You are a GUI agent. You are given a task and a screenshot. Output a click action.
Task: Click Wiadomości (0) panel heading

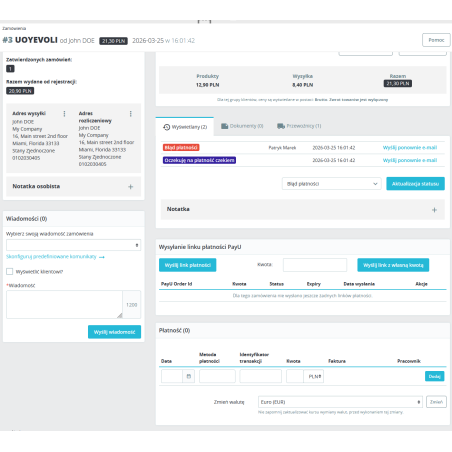pos(27,219)
